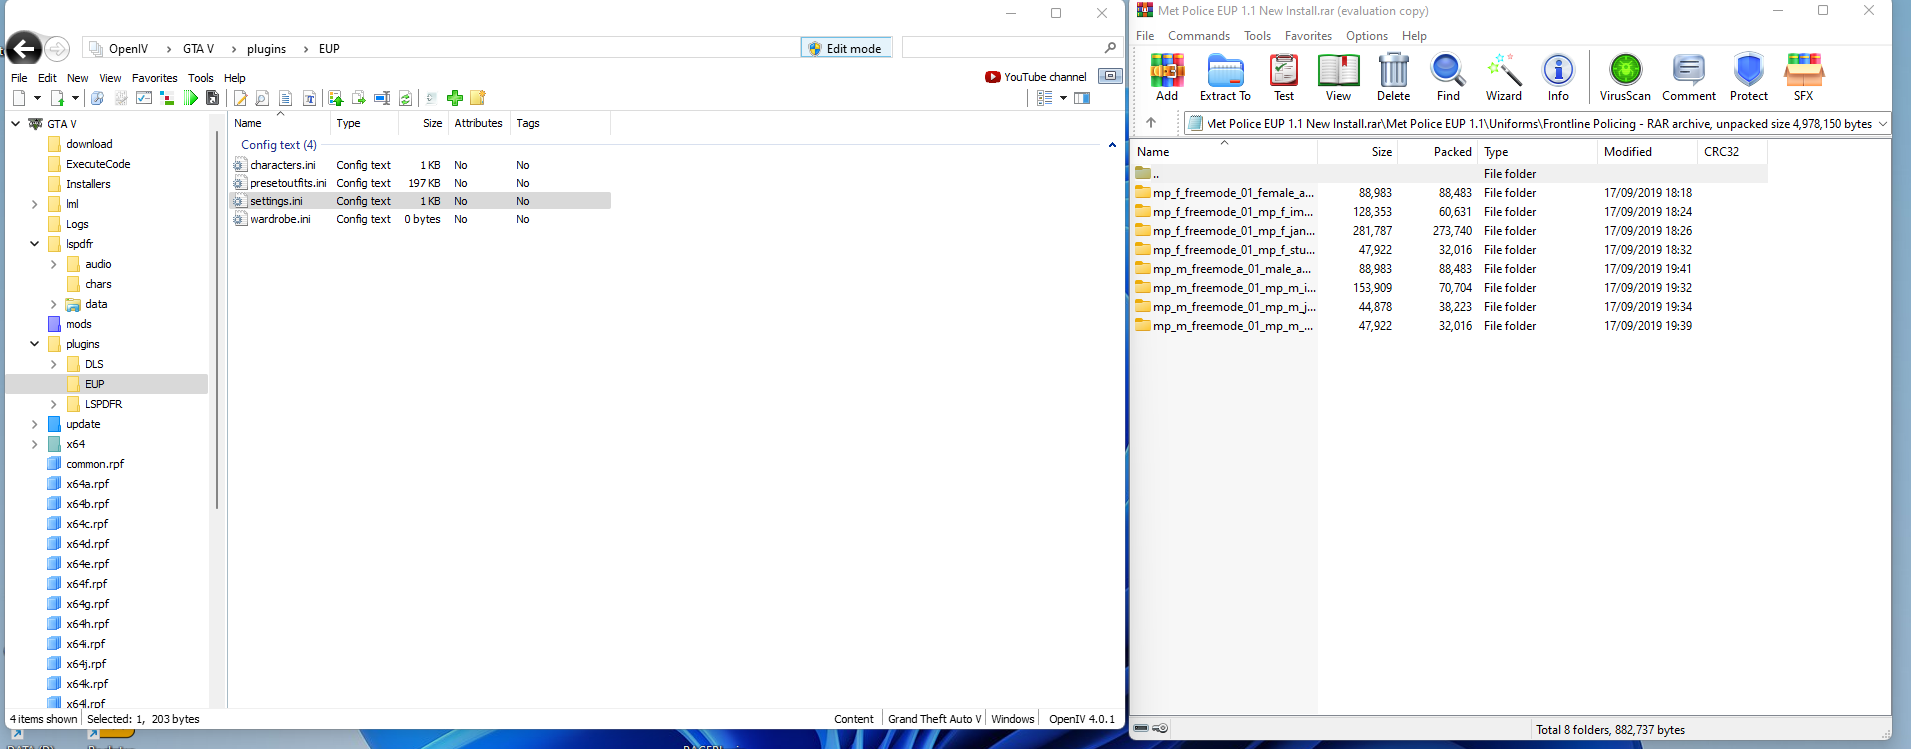Screen dimensions: 1911x749
Task: Expand the update folder in tree
Action: [34, 424]
